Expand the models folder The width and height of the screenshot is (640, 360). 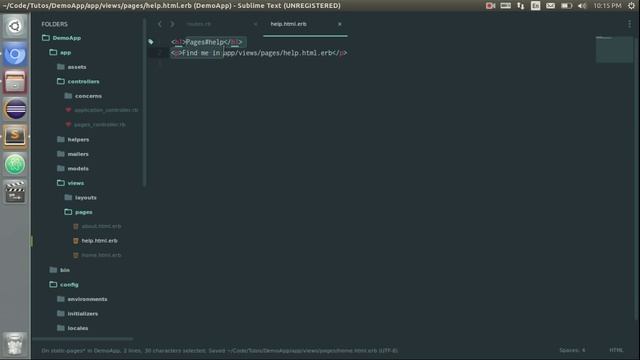pyautogui.click(x=73, y=169)
